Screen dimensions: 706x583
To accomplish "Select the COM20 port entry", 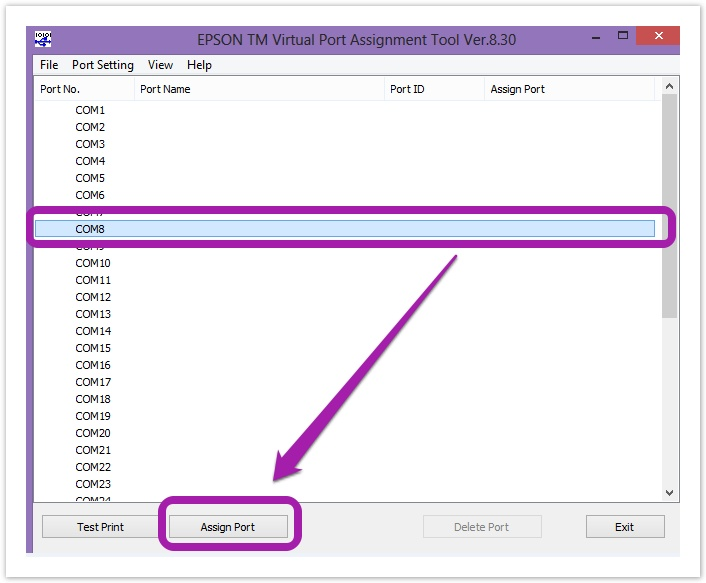I will (93, 433).
